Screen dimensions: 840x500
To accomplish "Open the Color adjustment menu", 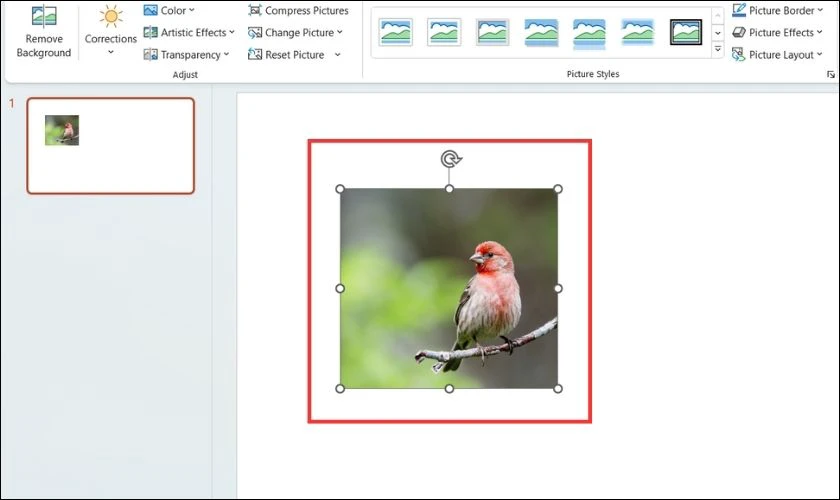I will (169, 10).
